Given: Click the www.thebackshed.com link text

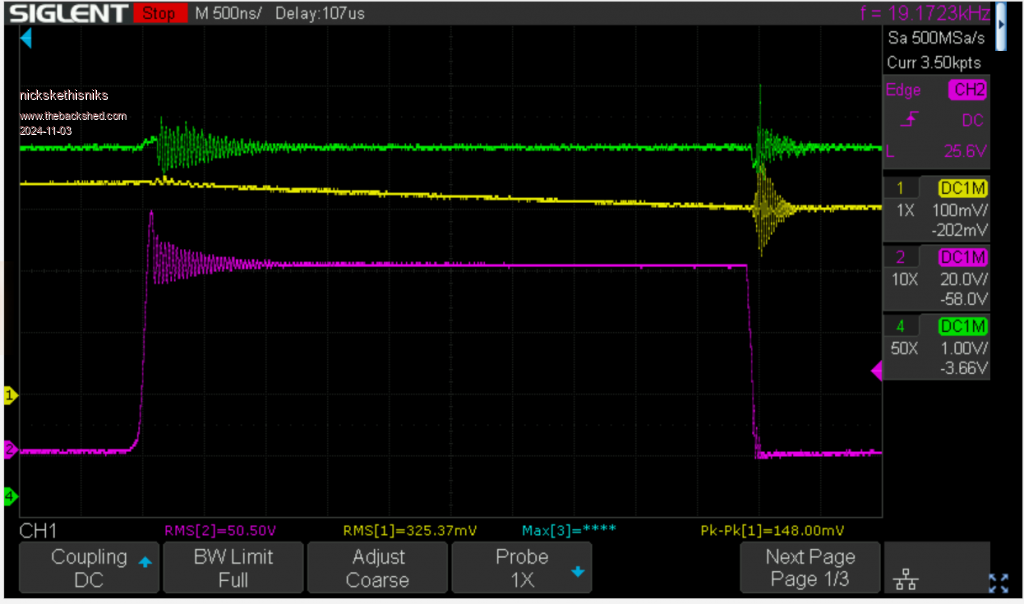Looking at the screenshot, I should click(x=73, y=116).
